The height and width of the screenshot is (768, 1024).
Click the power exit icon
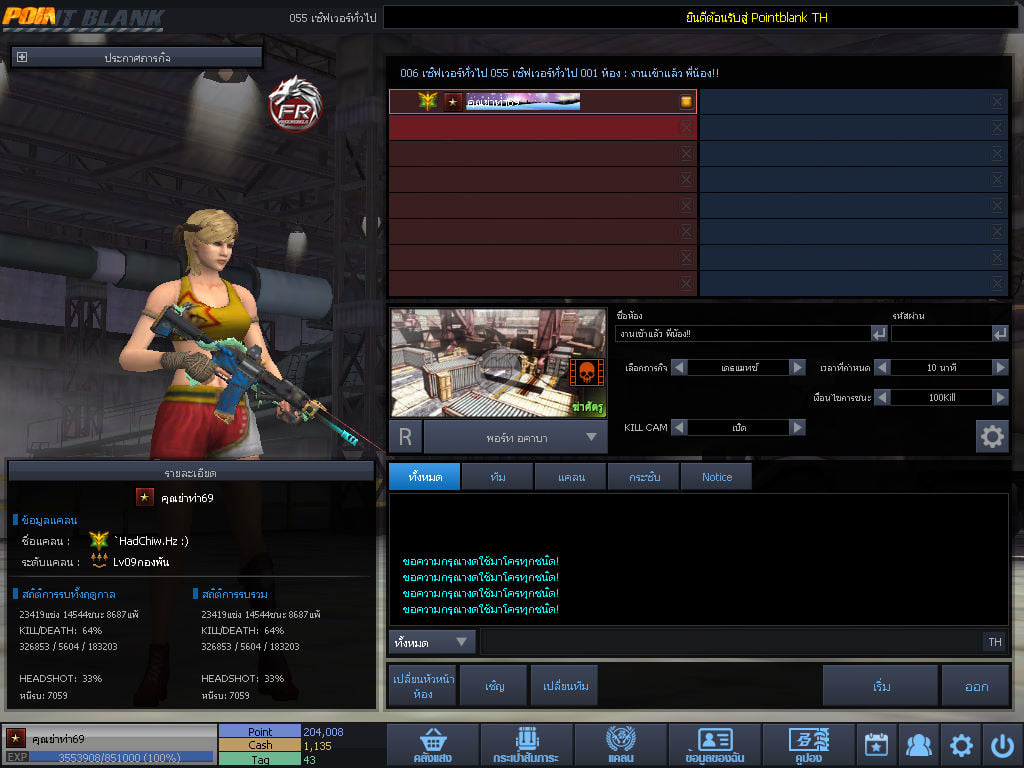coord(1002,744)
